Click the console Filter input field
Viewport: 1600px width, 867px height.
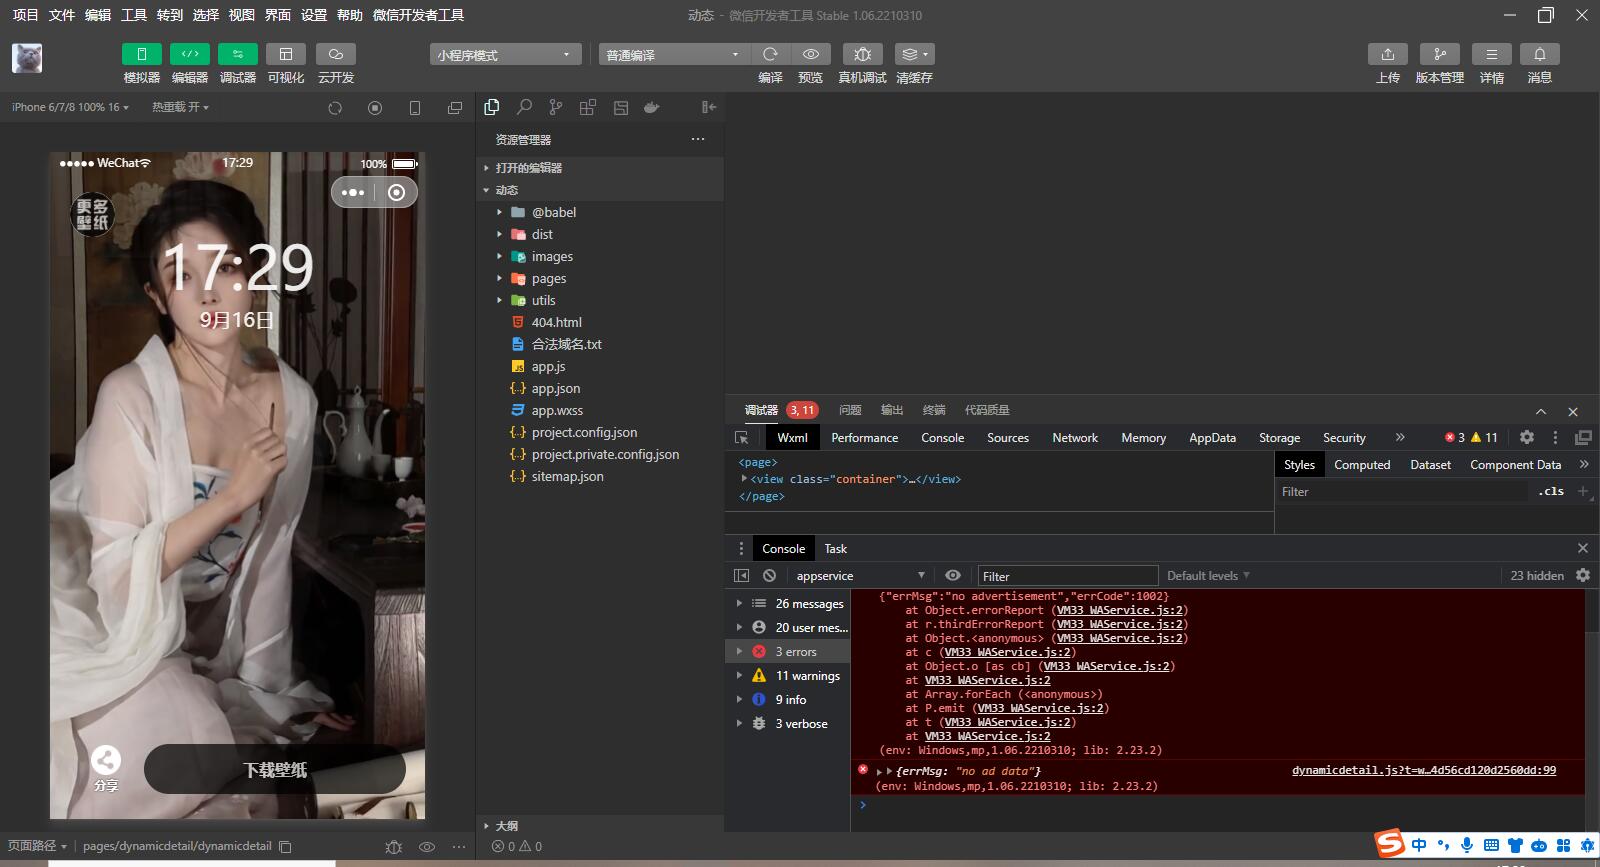(1066, 576)
